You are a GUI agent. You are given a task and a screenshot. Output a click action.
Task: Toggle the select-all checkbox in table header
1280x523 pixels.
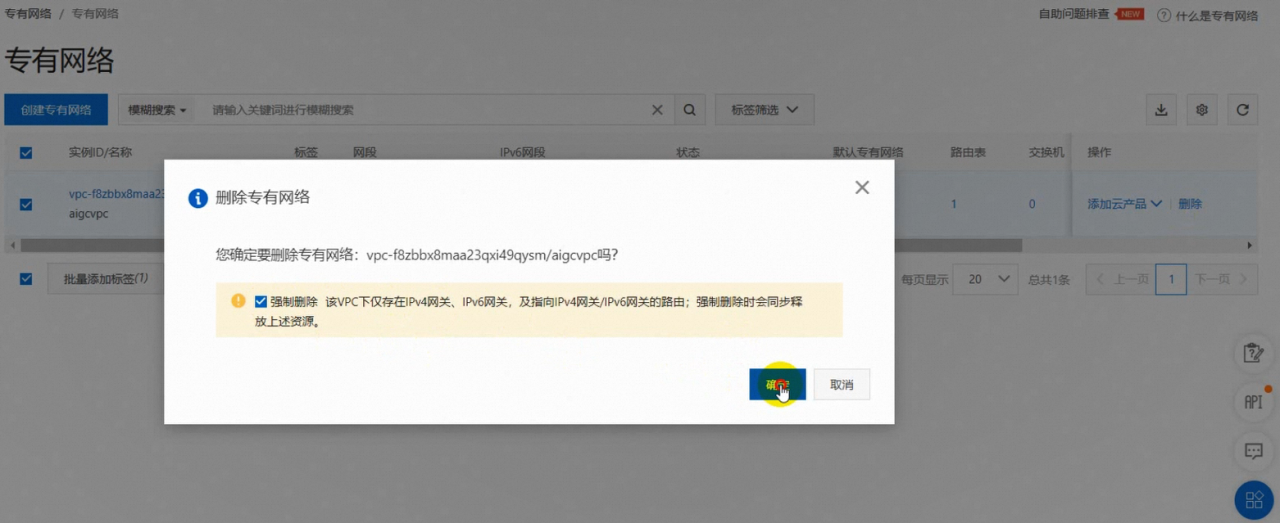click(x=26, y=153)
